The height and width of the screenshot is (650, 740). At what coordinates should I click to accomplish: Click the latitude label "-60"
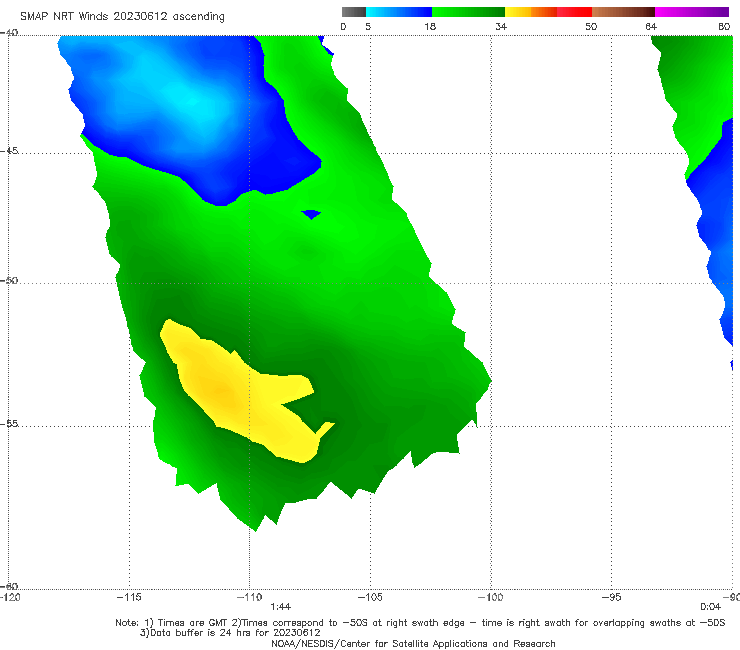(x=9, y=586)
